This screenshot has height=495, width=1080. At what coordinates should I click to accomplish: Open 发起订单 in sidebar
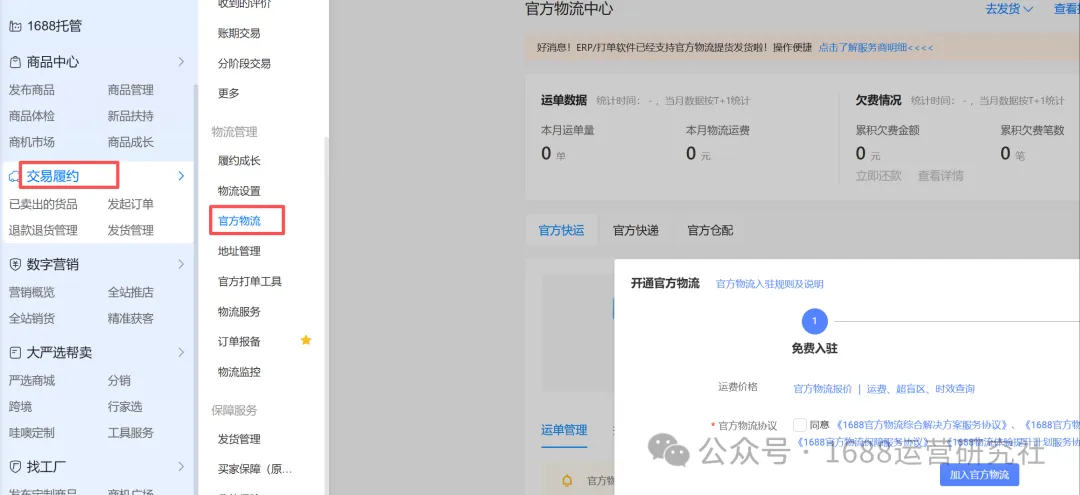tap(131, 204)
